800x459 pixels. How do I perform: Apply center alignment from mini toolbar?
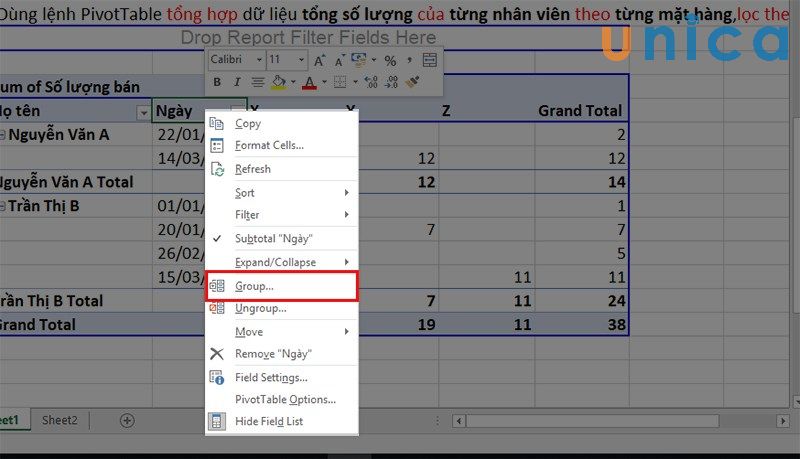click(x=258, y=82)
